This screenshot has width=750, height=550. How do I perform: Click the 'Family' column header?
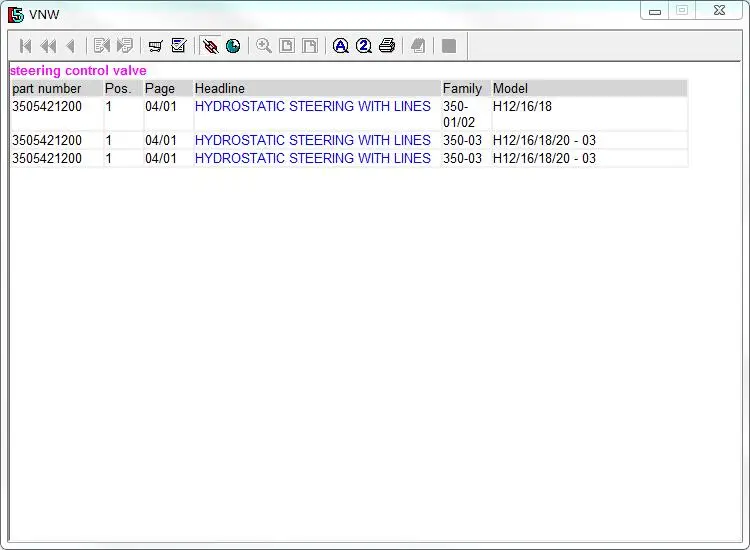466,88
